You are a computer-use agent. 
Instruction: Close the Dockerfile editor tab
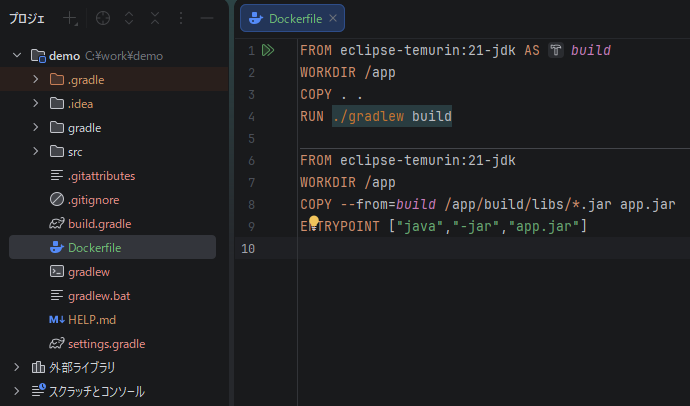pos(333,18)
